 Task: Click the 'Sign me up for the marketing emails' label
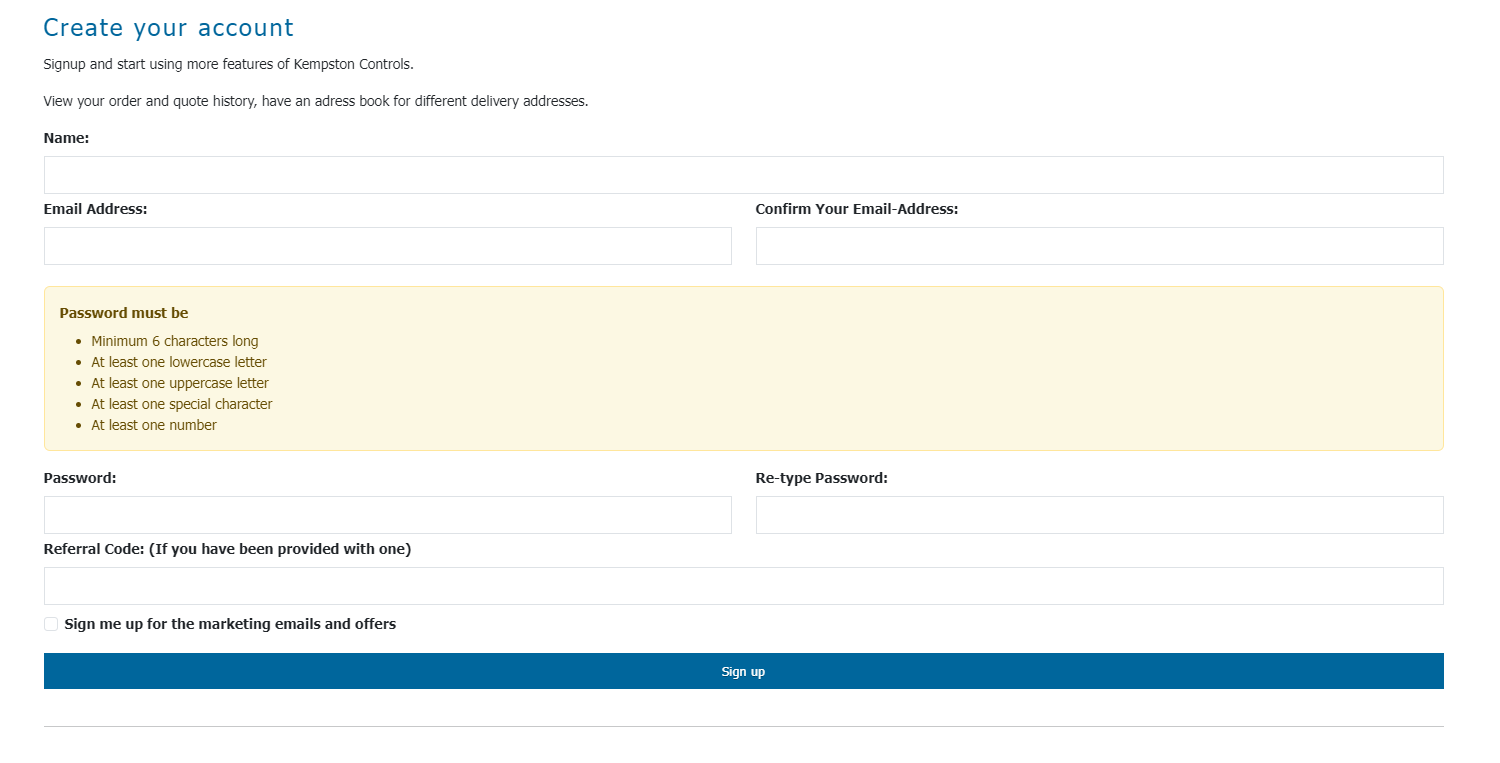[x=230, y=624]
